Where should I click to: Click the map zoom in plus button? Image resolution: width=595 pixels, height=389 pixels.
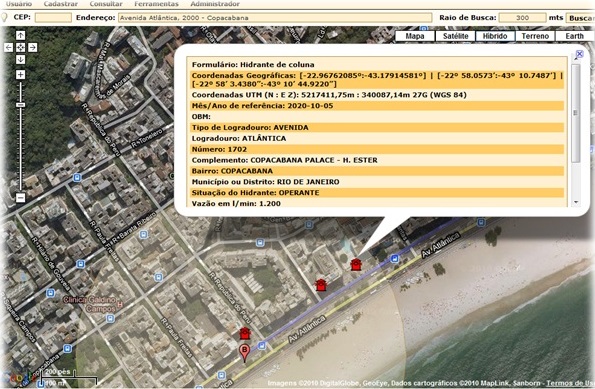(x=20, y=74)
